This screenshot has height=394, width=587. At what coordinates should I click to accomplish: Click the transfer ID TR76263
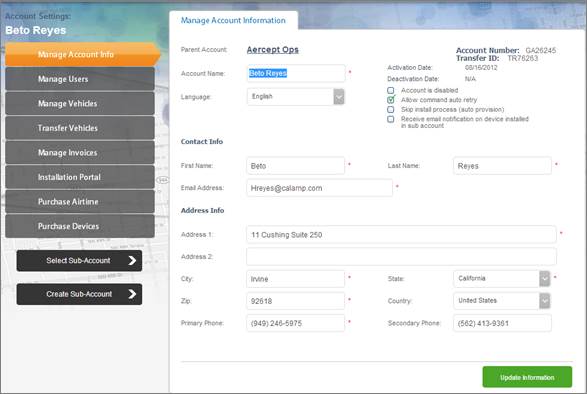pyautogui.click(x=523, y=58)
